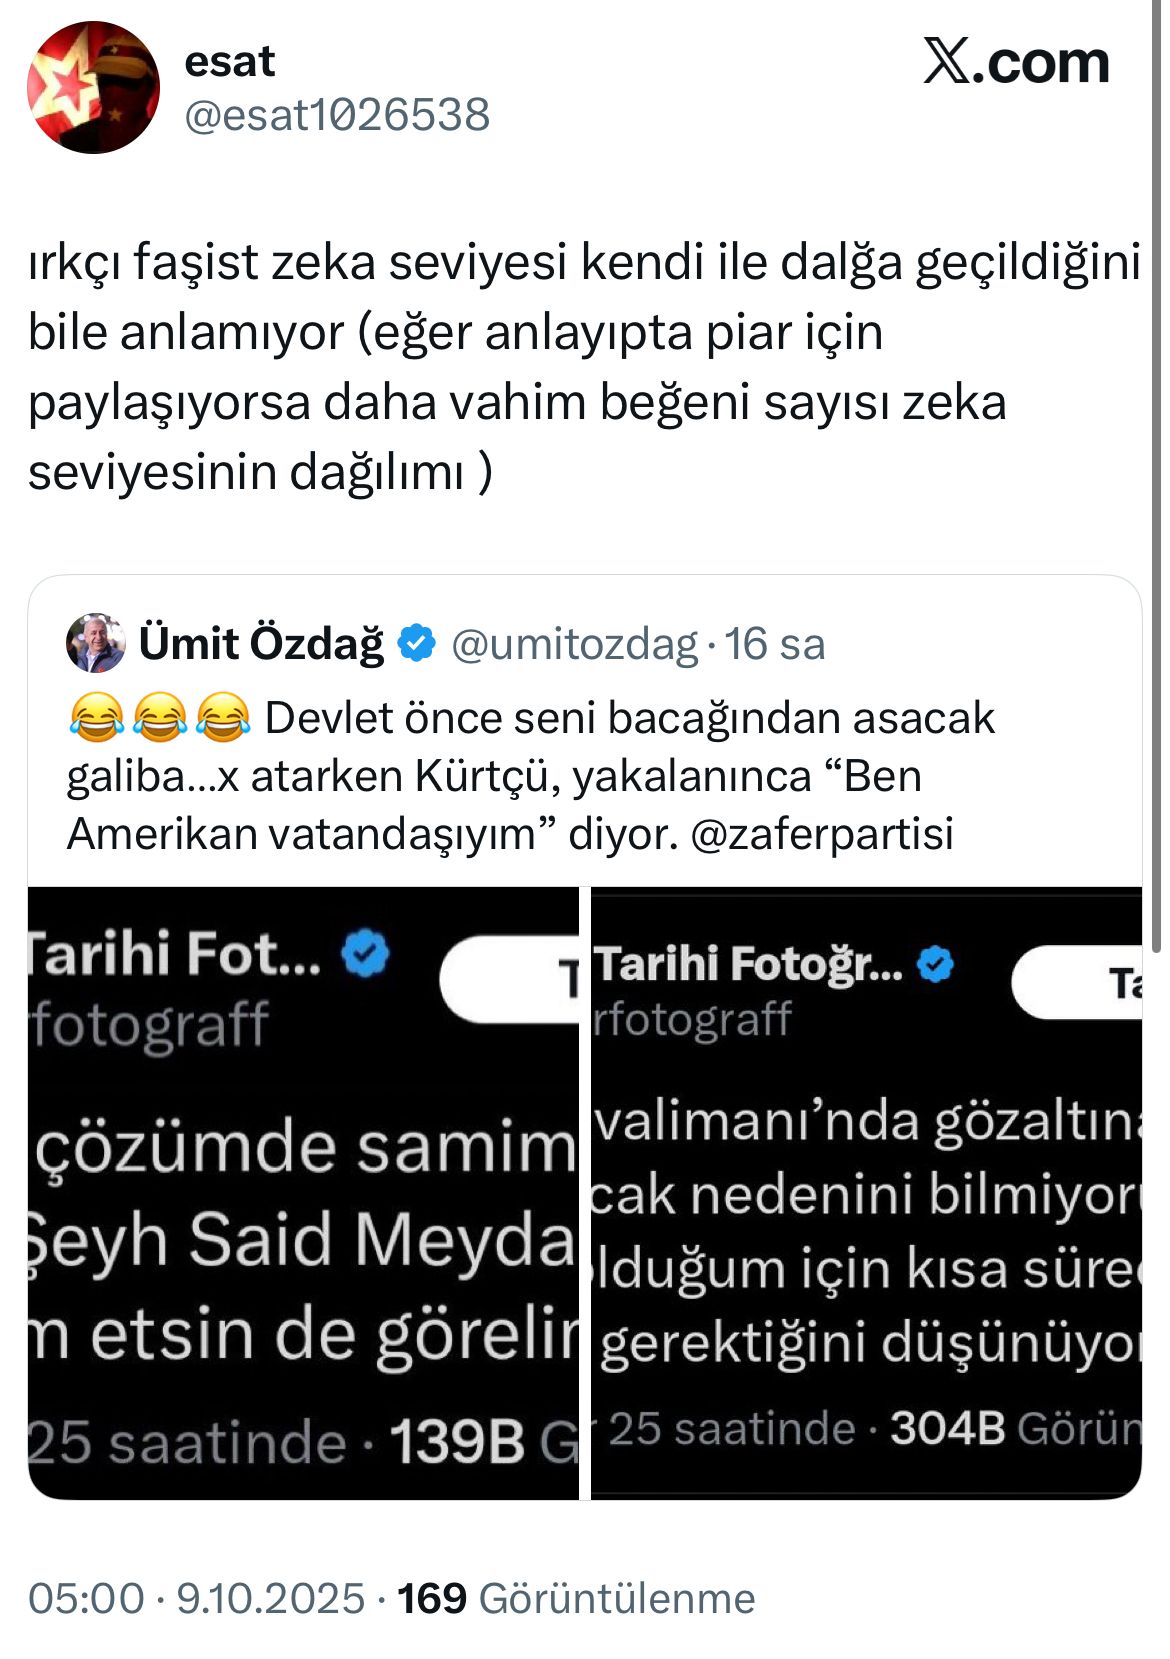Click Ümit Özdağ's small profile avatar
The width and height of the screenshot is (1170, 1659).
pos(95,643)
